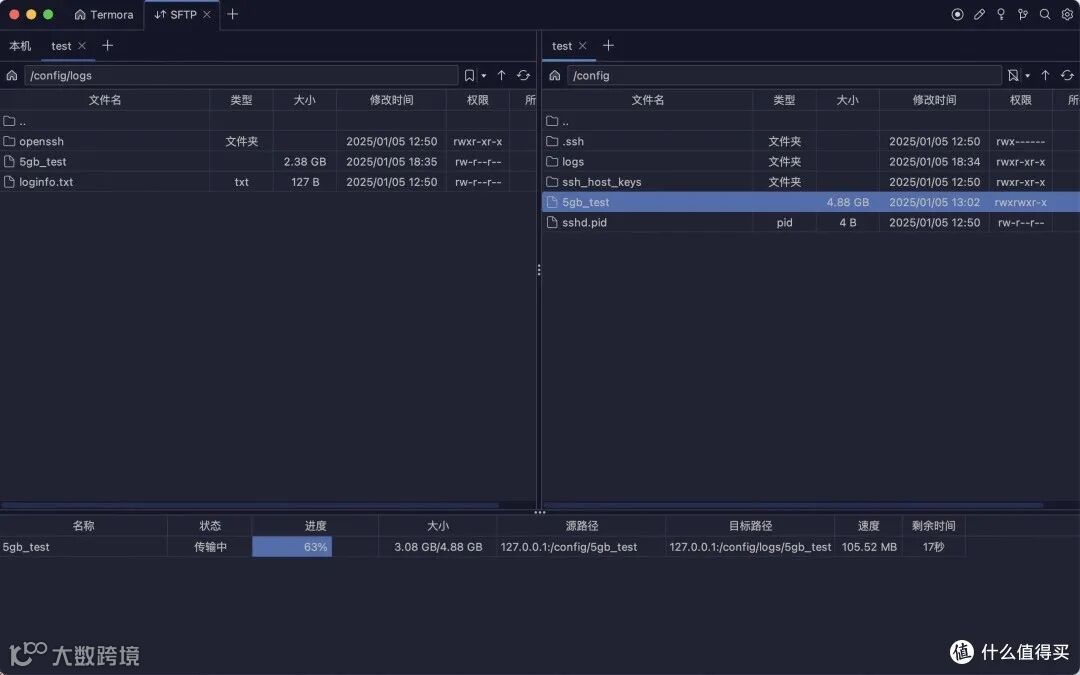Open the bookmark dropdown in the right panel

1025,75
